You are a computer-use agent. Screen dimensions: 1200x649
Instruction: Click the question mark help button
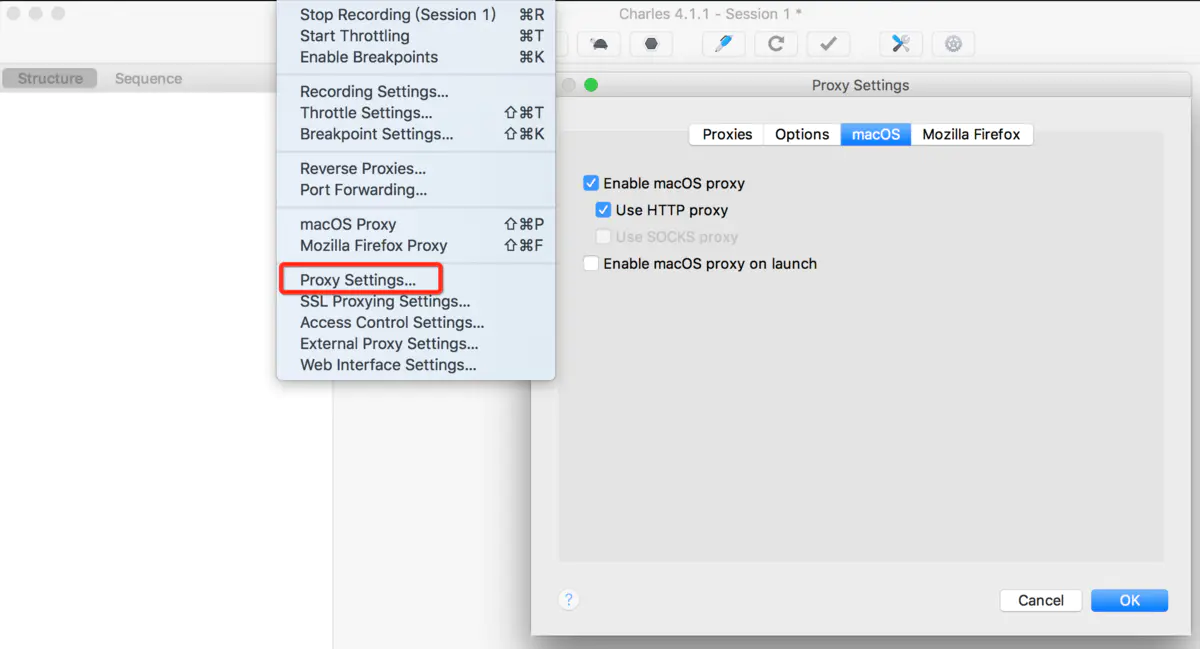tap(568, 600)
